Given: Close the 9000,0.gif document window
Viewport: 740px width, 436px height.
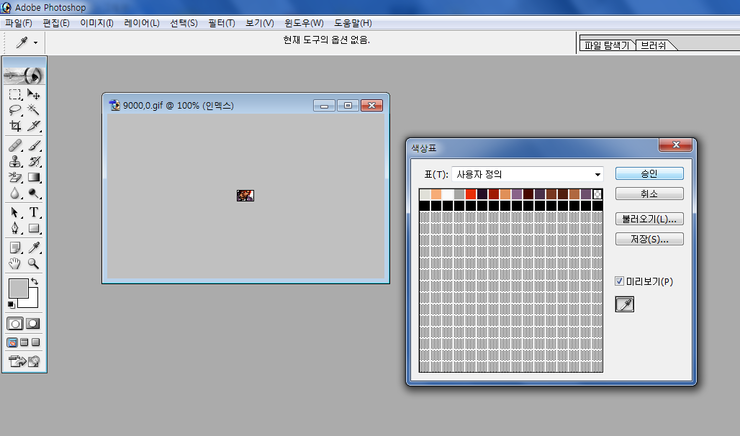Looking at the screenshot, I should pyautogui.click(x=372, y=106).
